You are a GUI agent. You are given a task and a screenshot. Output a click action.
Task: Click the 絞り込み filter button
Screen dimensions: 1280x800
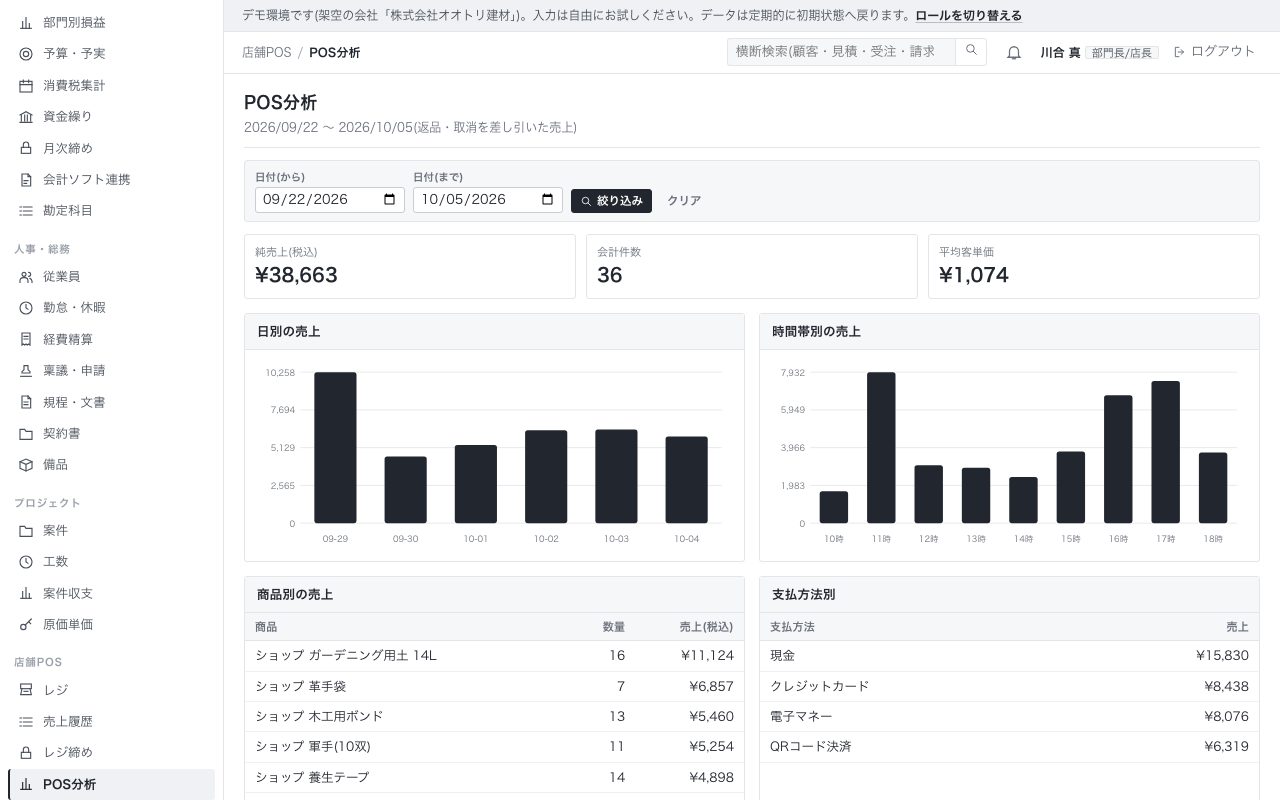pos(611,201)
